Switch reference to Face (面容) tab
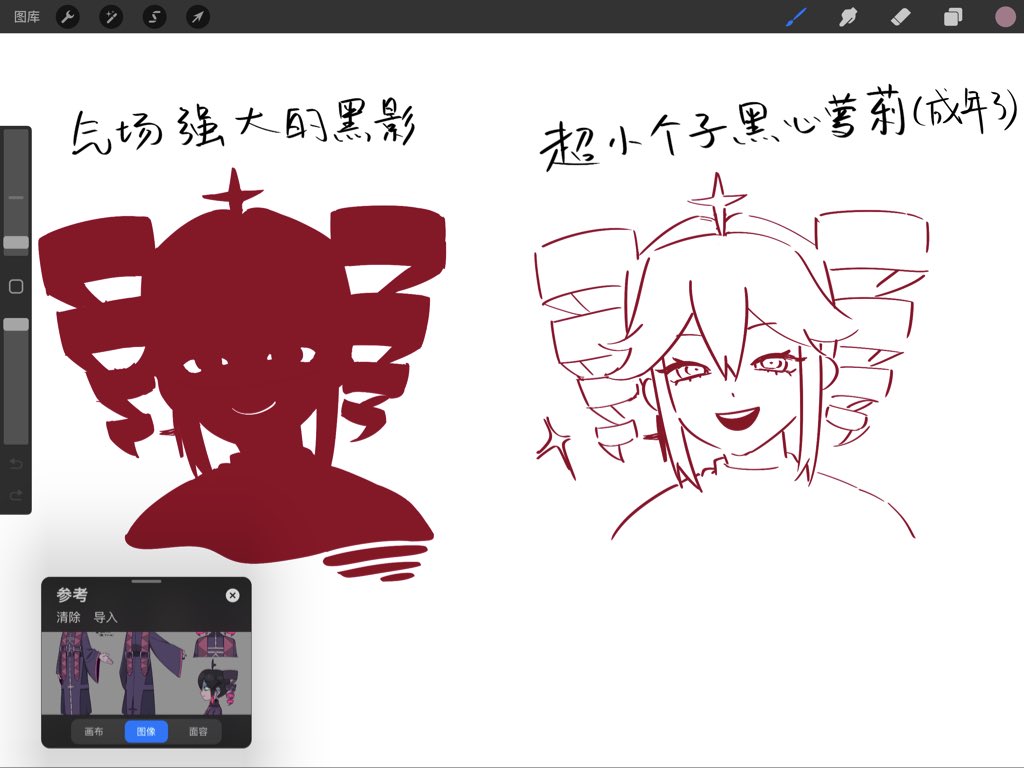Screen dimensions: 1024x768 click(x=199, y=731)
